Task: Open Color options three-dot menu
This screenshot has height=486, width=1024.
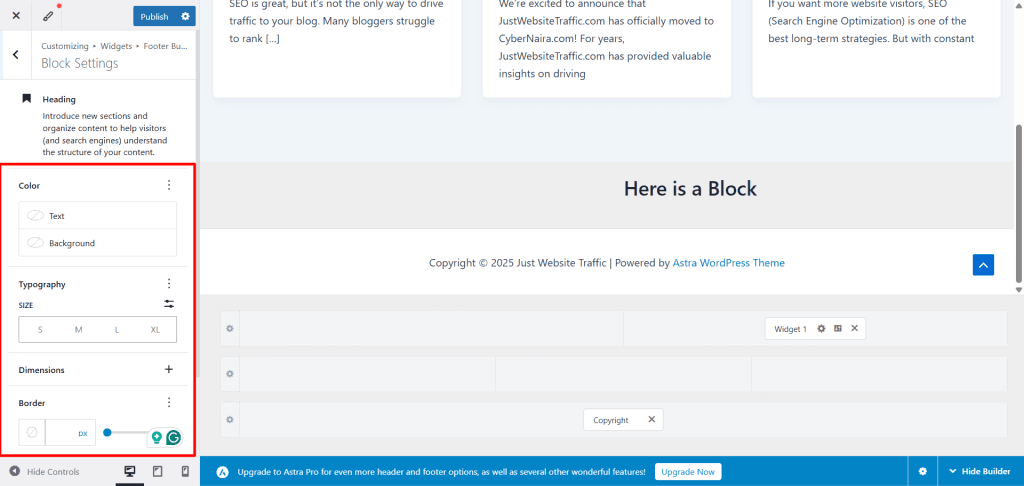Action: [x=169, y=185]
